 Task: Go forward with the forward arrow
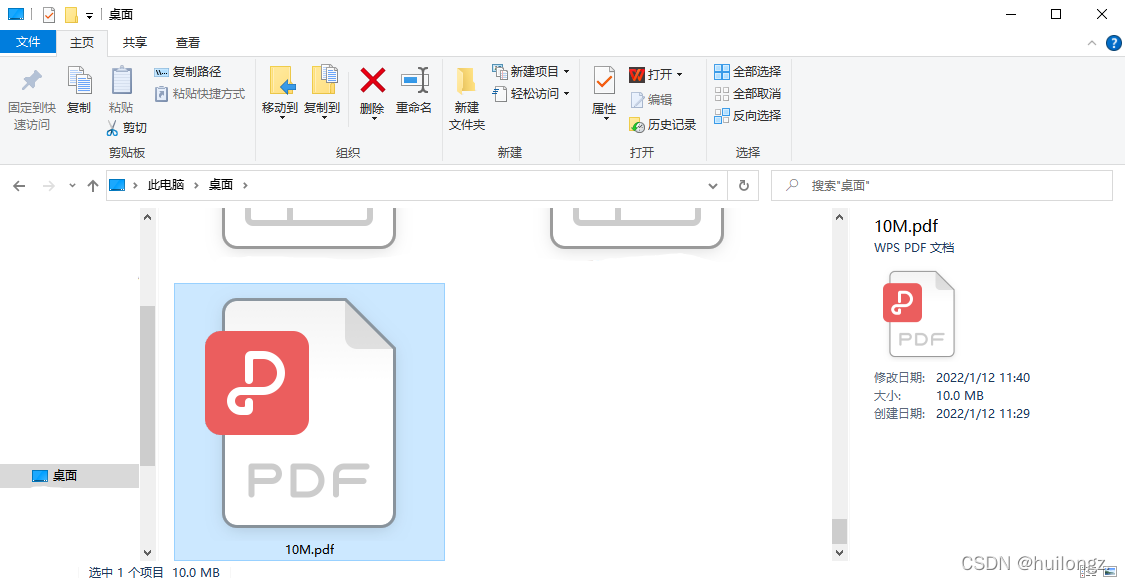tap(49, 186)
